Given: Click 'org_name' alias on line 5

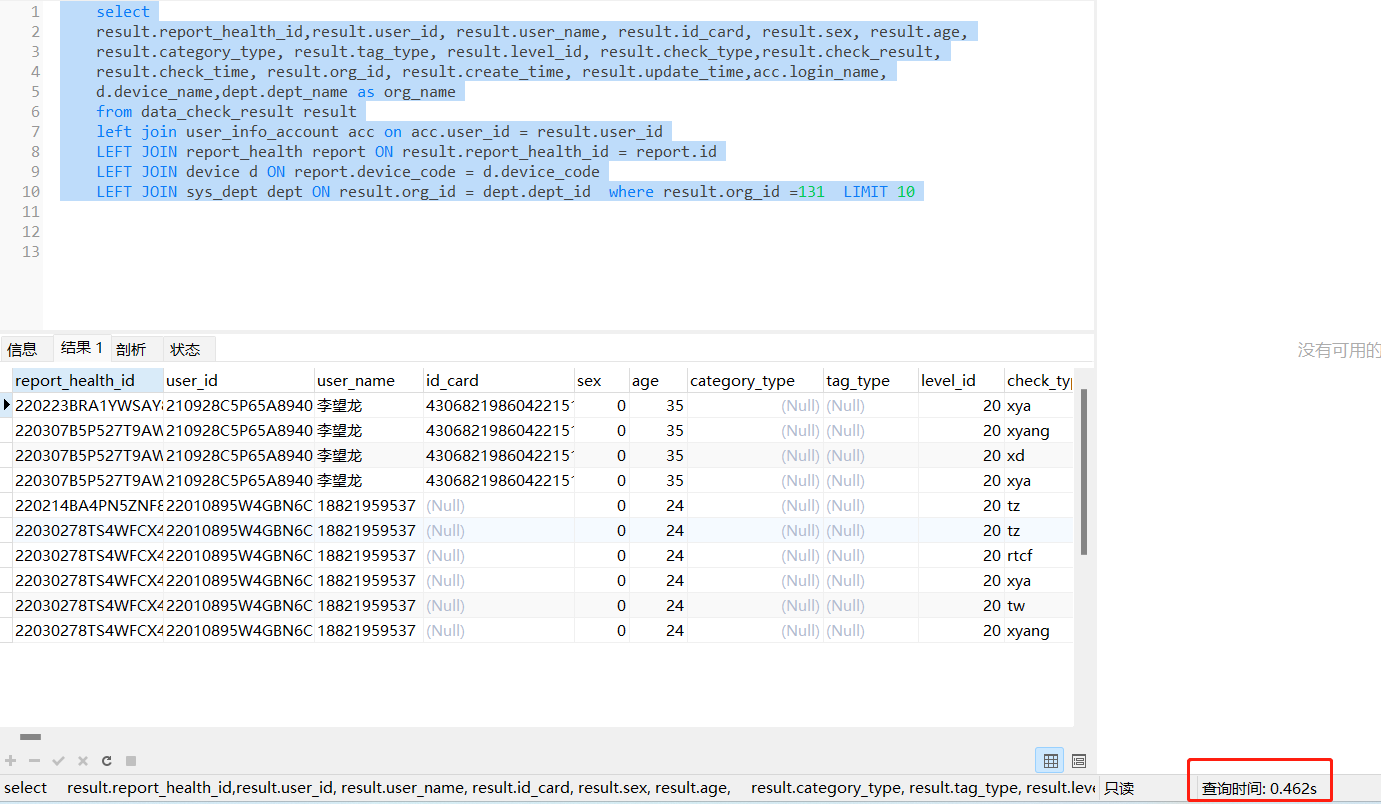Looking at the screenshot, I should (419, 92).
